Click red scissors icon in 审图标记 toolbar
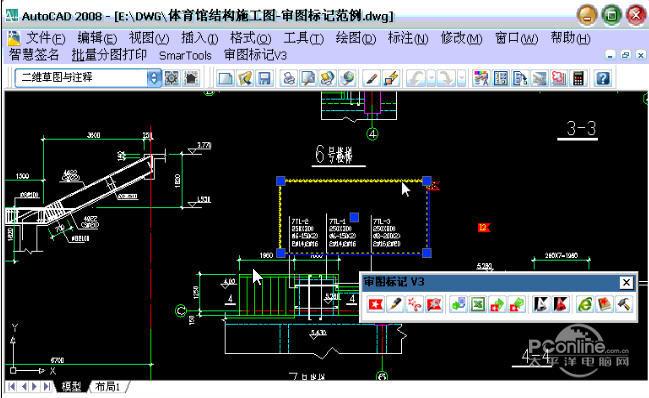Image resolution: width=649 pixels, height=398 pixels. point(415,304)
